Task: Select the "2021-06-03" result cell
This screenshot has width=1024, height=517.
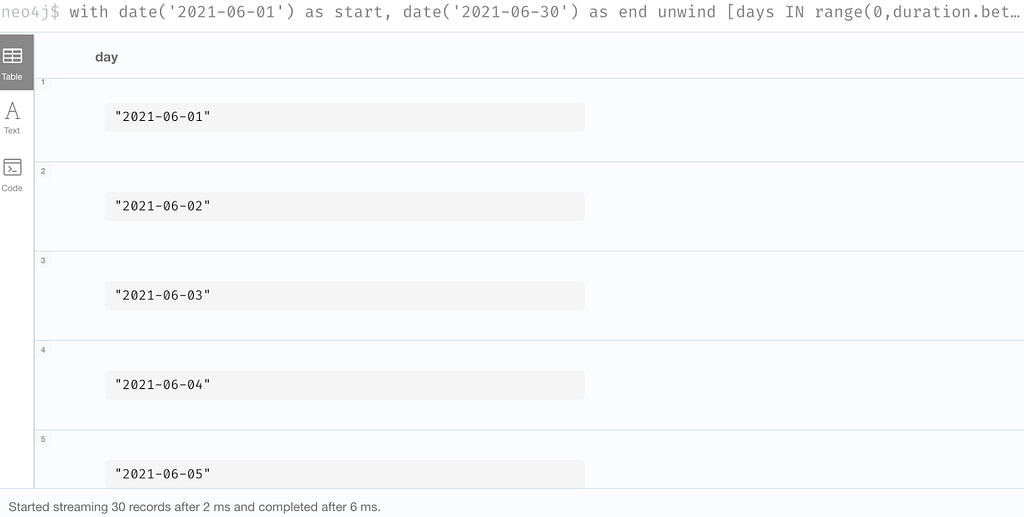Action: pos(345,296)
